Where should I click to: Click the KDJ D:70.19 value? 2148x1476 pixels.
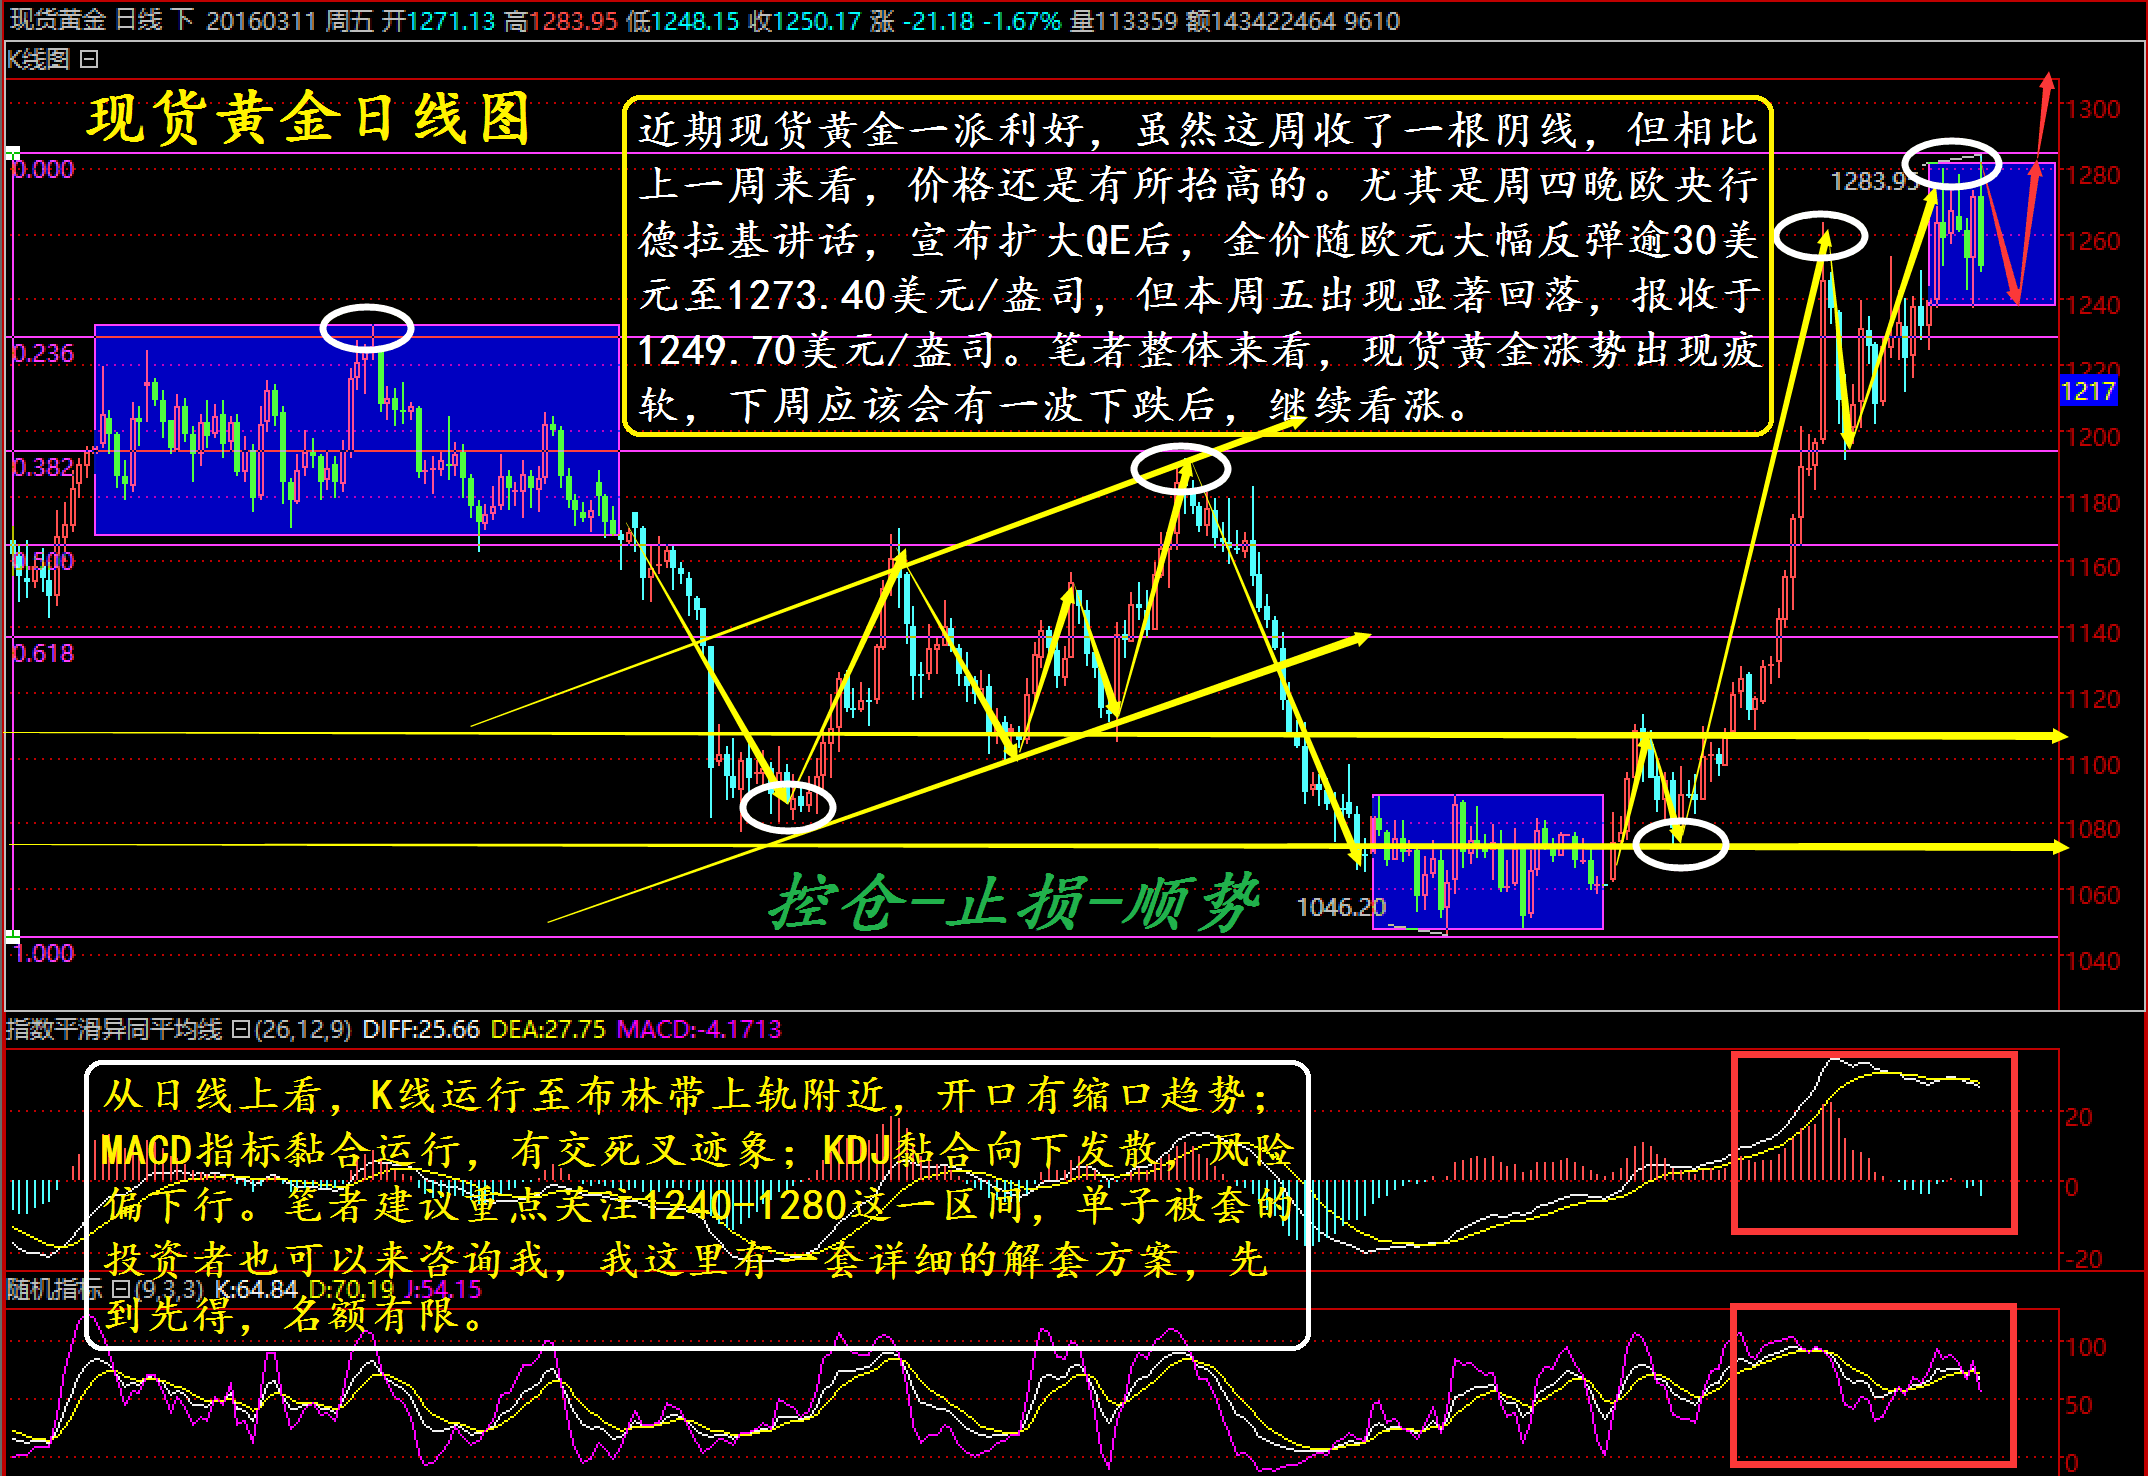(x=351, y=1289)
